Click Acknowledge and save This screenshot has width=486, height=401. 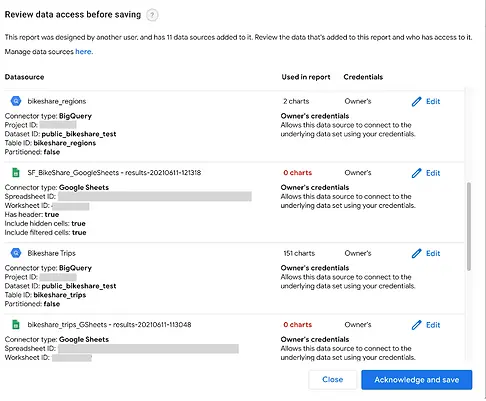417,380
